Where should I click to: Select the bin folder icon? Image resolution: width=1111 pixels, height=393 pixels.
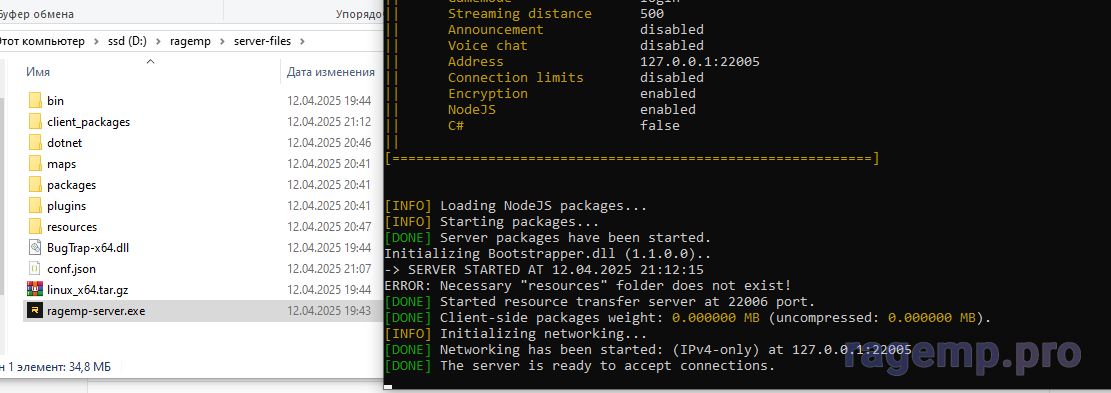click(x=35, y=101)
